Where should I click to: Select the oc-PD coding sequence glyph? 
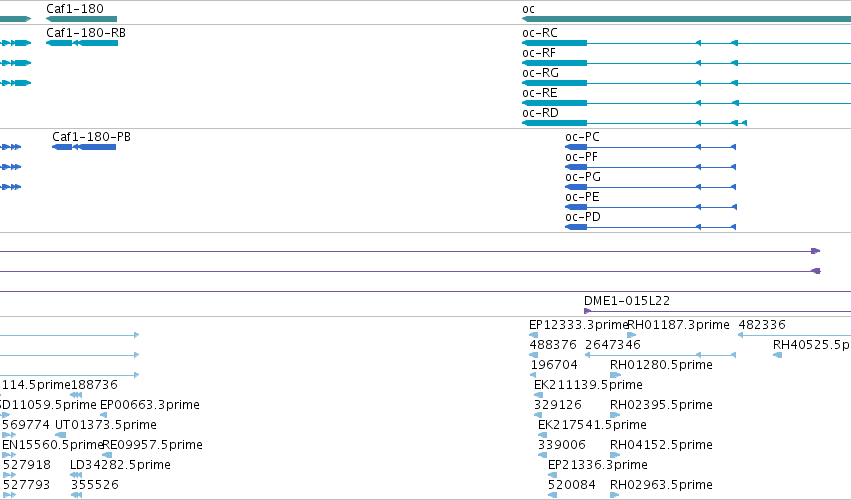click(x=651, y=227)
